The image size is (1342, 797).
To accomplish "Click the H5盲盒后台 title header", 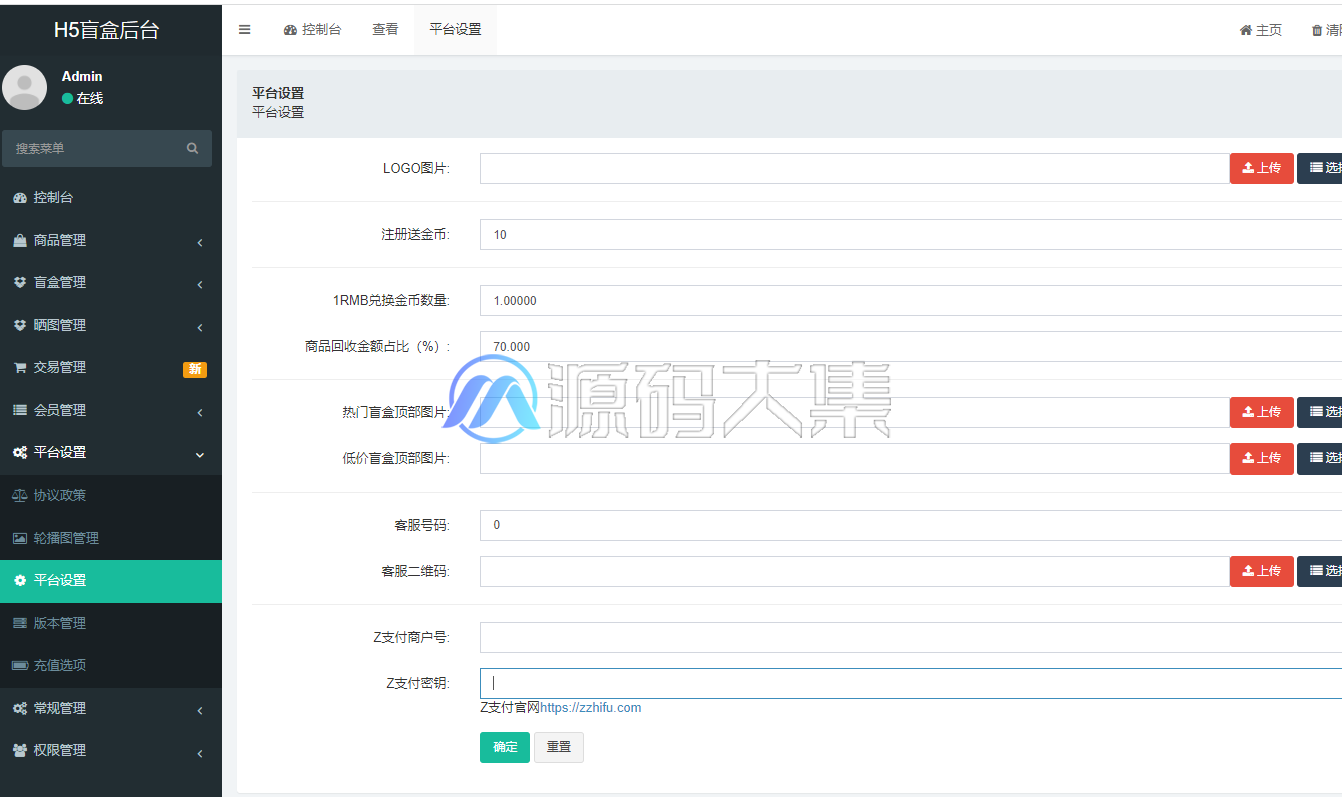I will click(107, 30).
